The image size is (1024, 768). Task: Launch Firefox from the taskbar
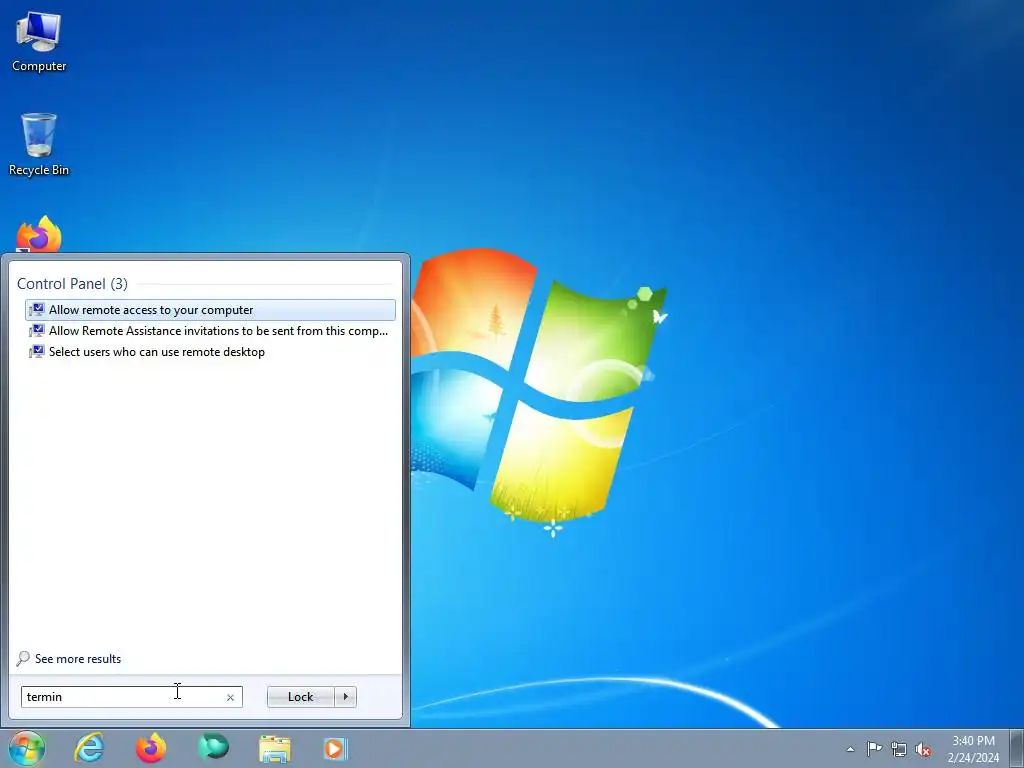(x=151, y=748)
